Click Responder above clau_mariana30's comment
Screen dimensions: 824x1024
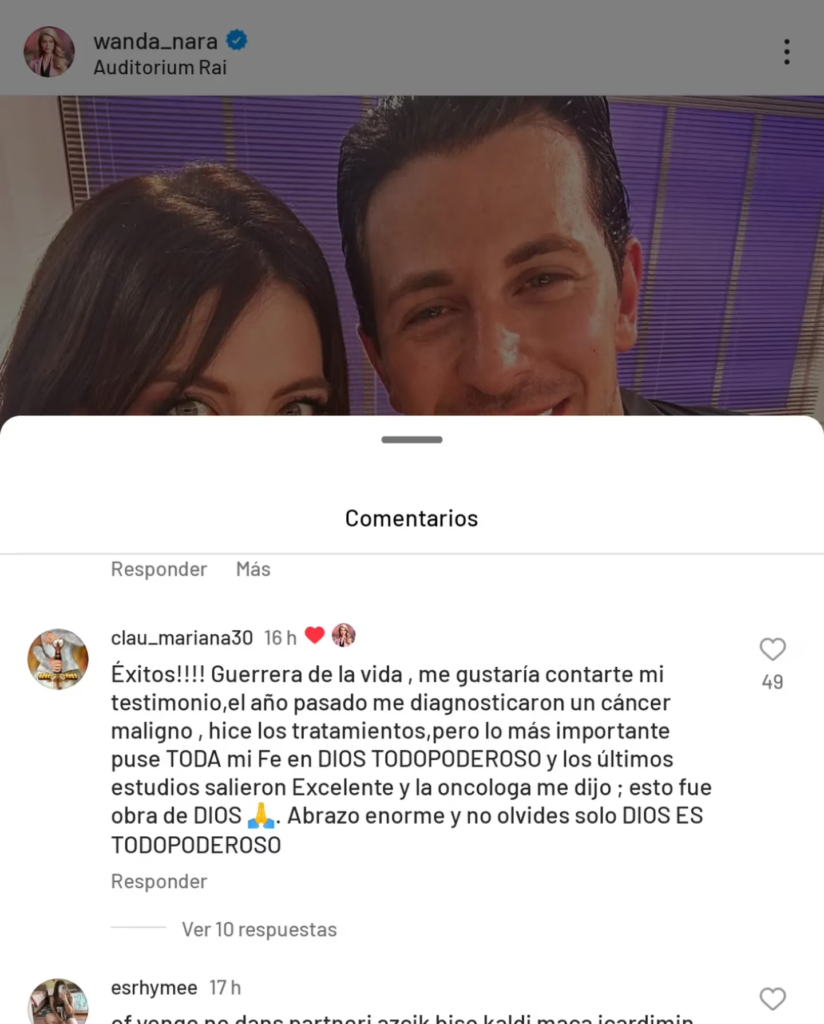click(x=159, y=569)
